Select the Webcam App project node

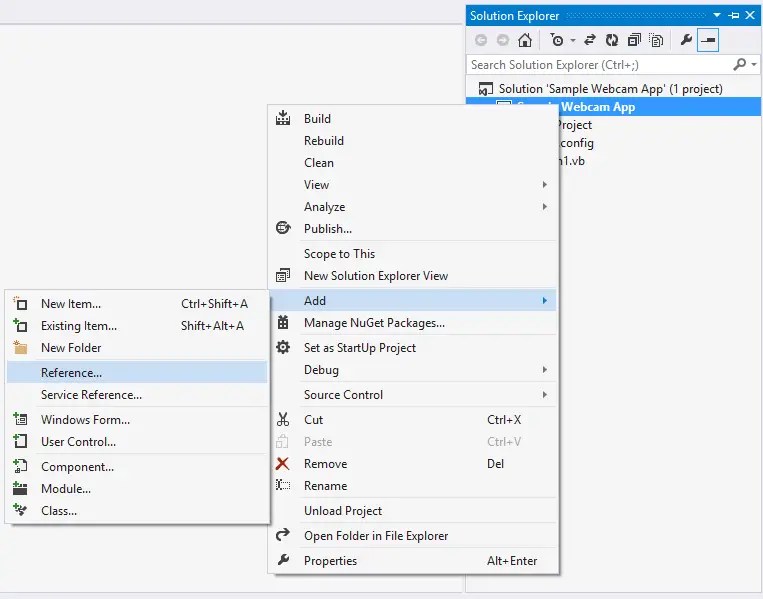(x=613, y=107)
